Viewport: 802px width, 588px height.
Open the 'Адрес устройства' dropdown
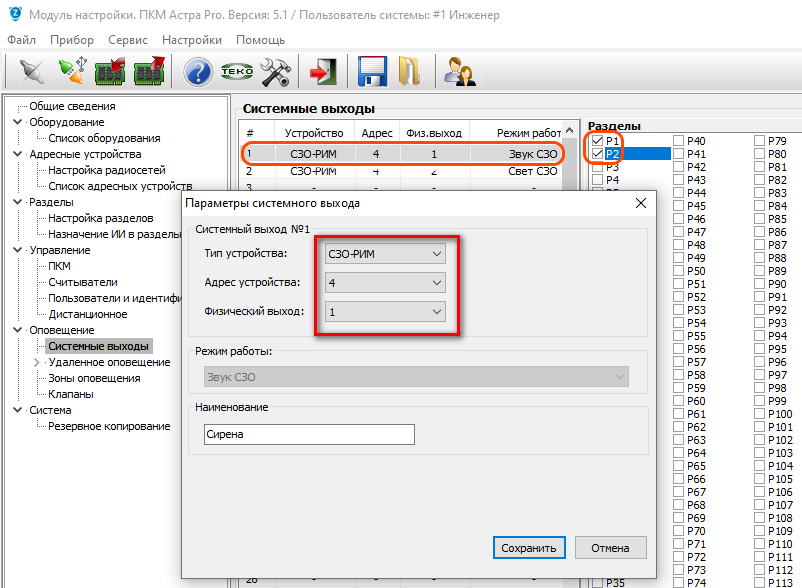coord(385,283)
